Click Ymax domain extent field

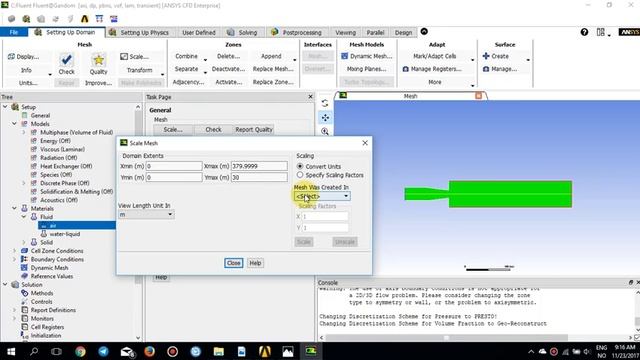(x=259, y=178)
